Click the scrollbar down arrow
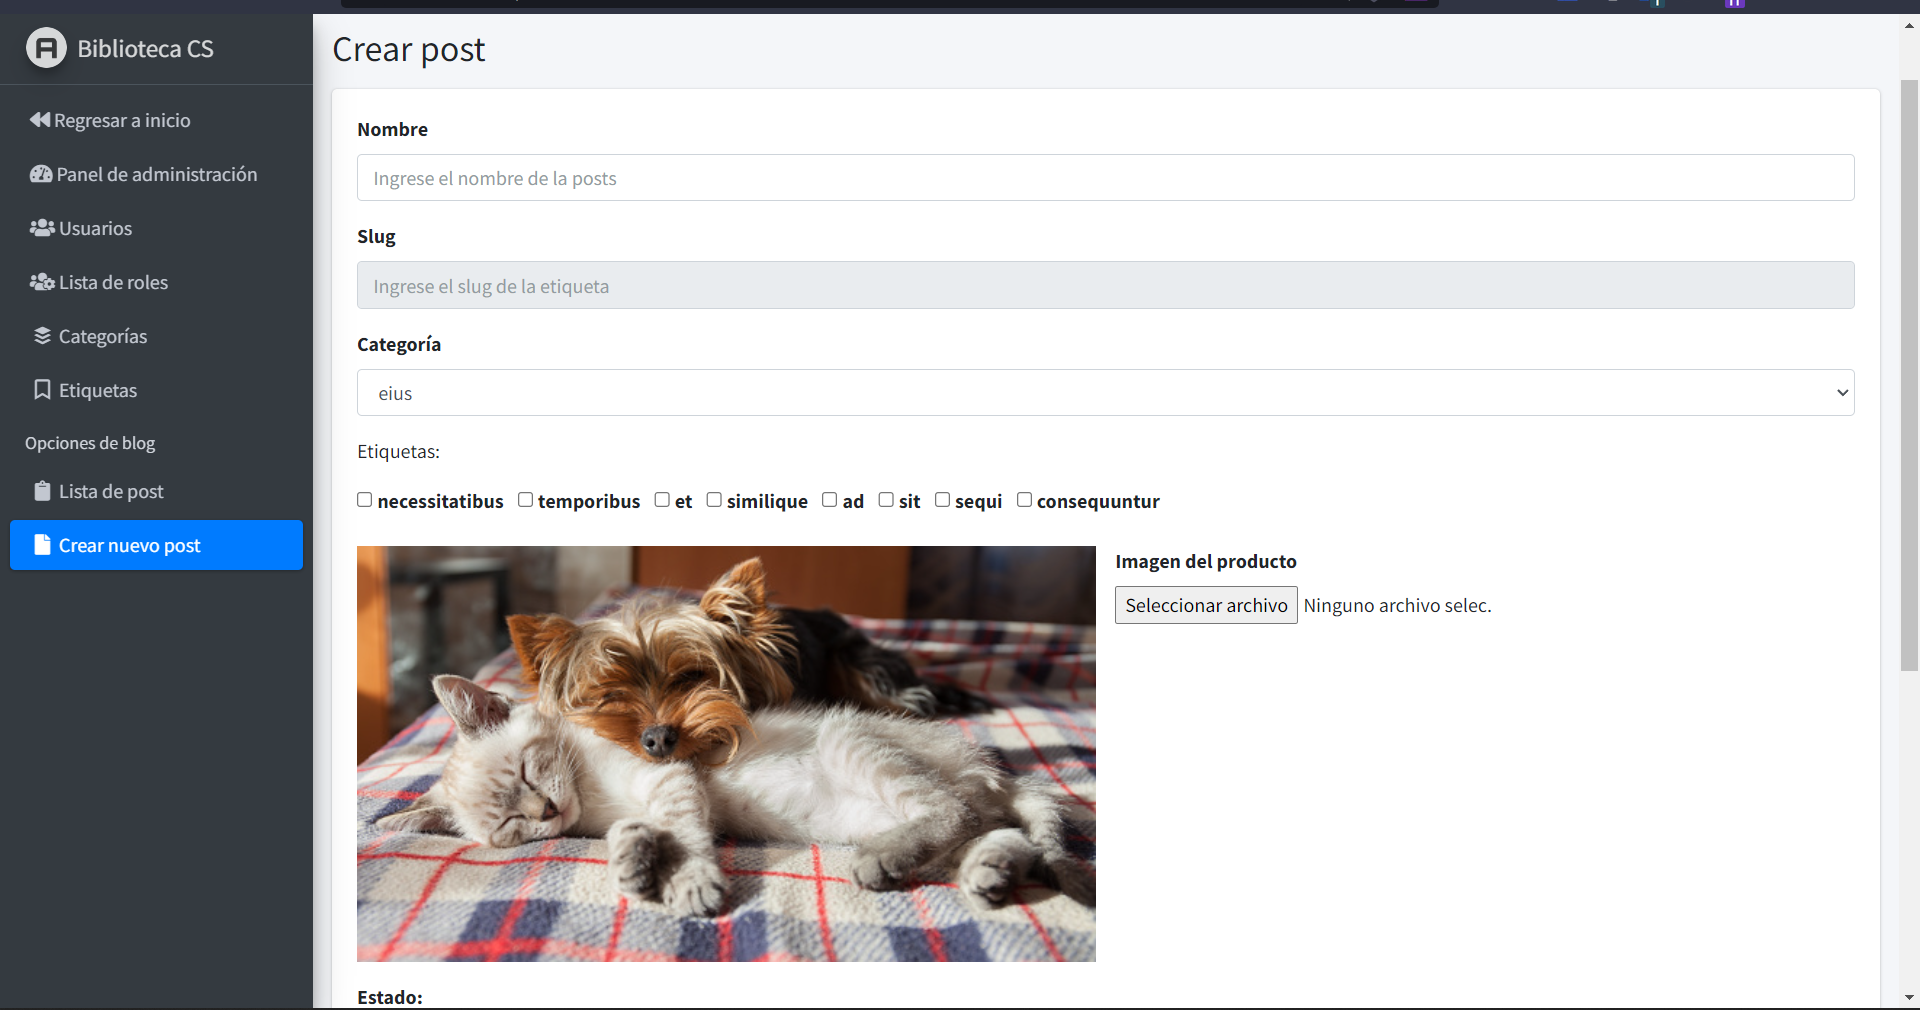 [1909, 997]
